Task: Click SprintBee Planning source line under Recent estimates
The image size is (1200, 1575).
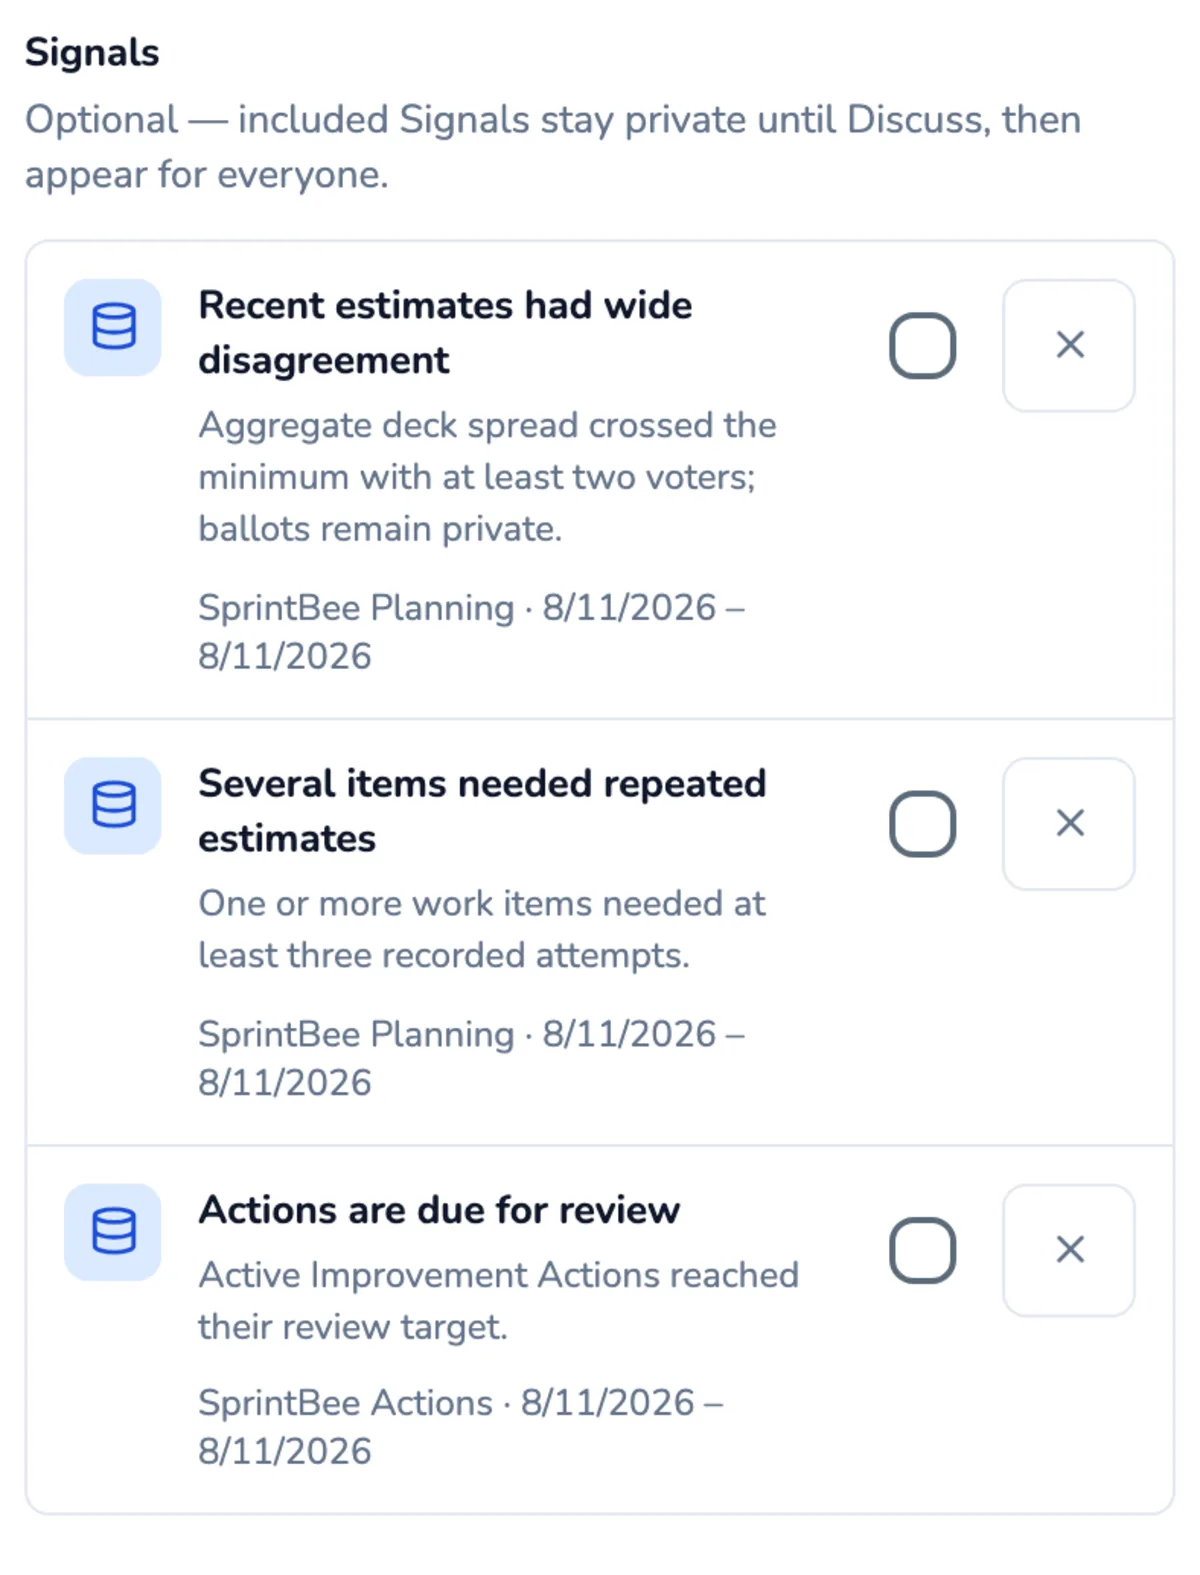Action: 471,632
